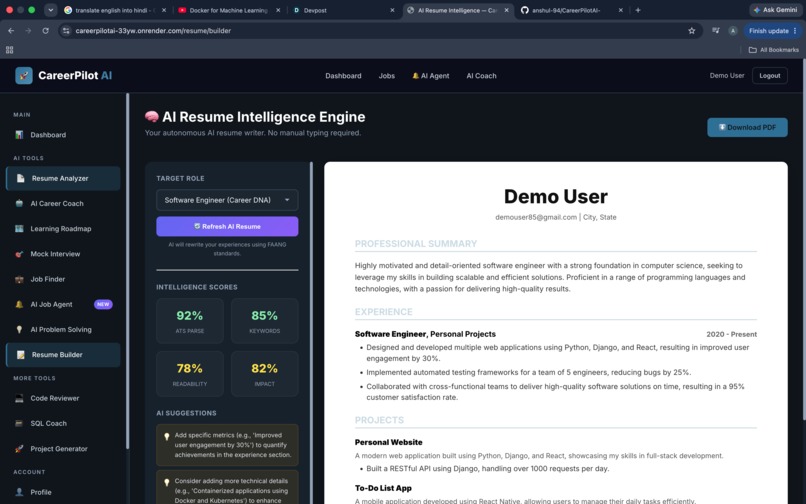
Task: Close the AI Resume Intelligence browser tab
Action: click(506, 10)
